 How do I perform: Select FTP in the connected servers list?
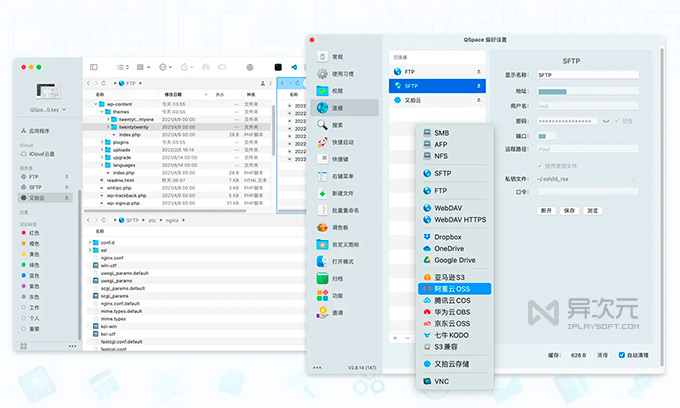coord(437,72)
